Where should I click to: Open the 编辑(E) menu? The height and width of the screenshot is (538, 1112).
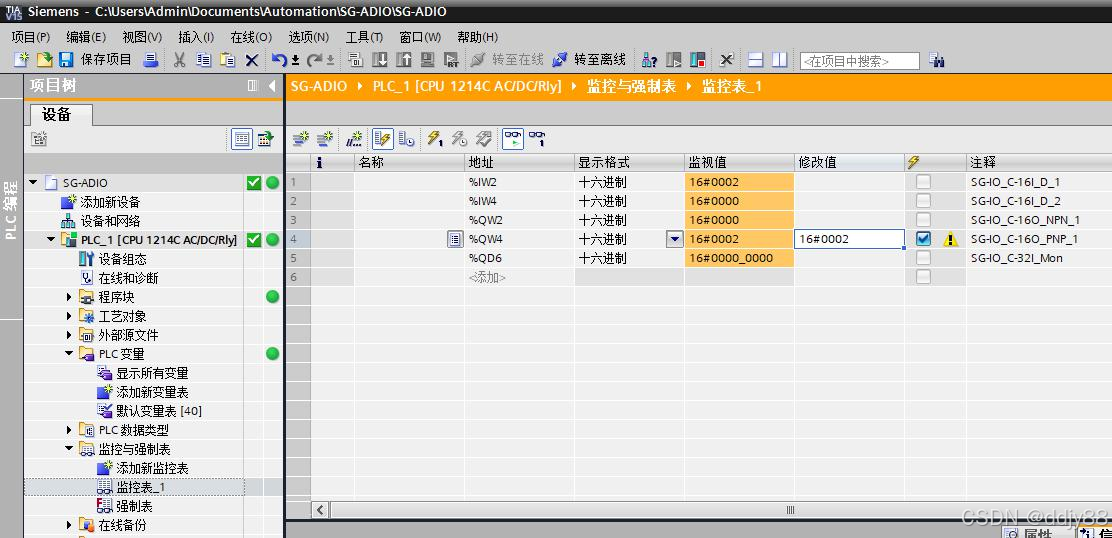(86, 37)
